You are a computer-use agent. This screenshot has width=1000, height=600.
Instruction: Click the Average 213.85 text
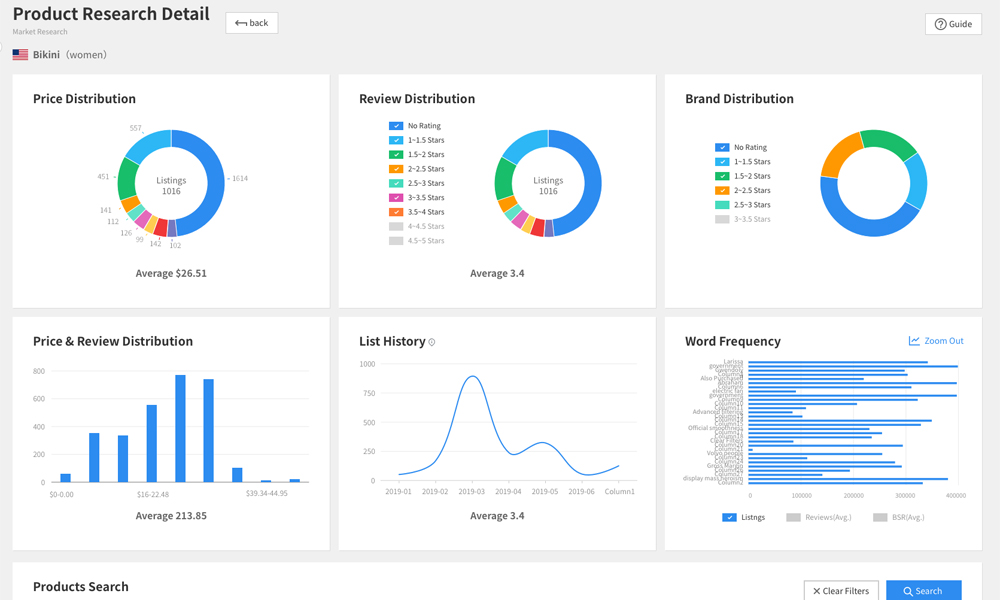[x=171, y=516]
